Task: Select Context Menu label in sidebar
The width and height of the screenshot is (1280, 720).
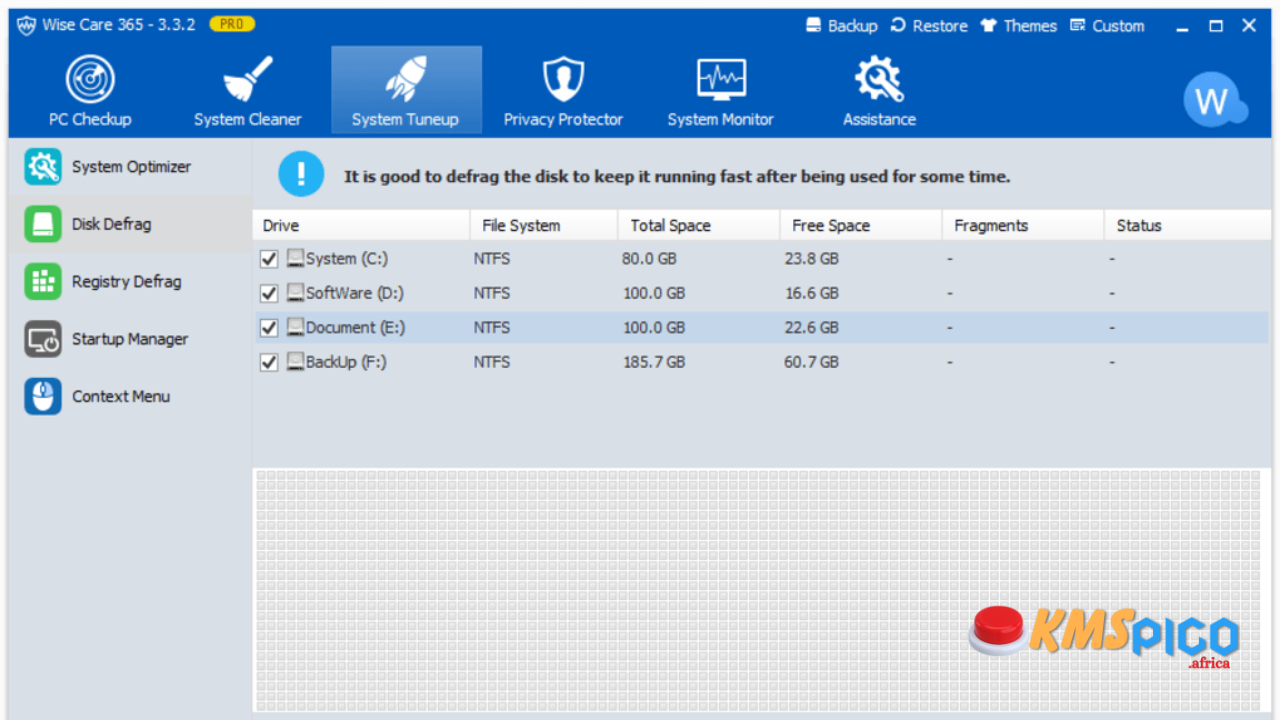Action: tap(121, 397)
